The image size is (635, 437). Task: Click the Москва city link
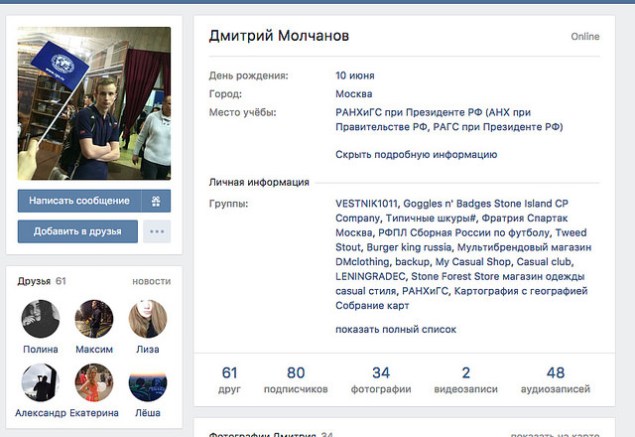click(x=354, y=94)
